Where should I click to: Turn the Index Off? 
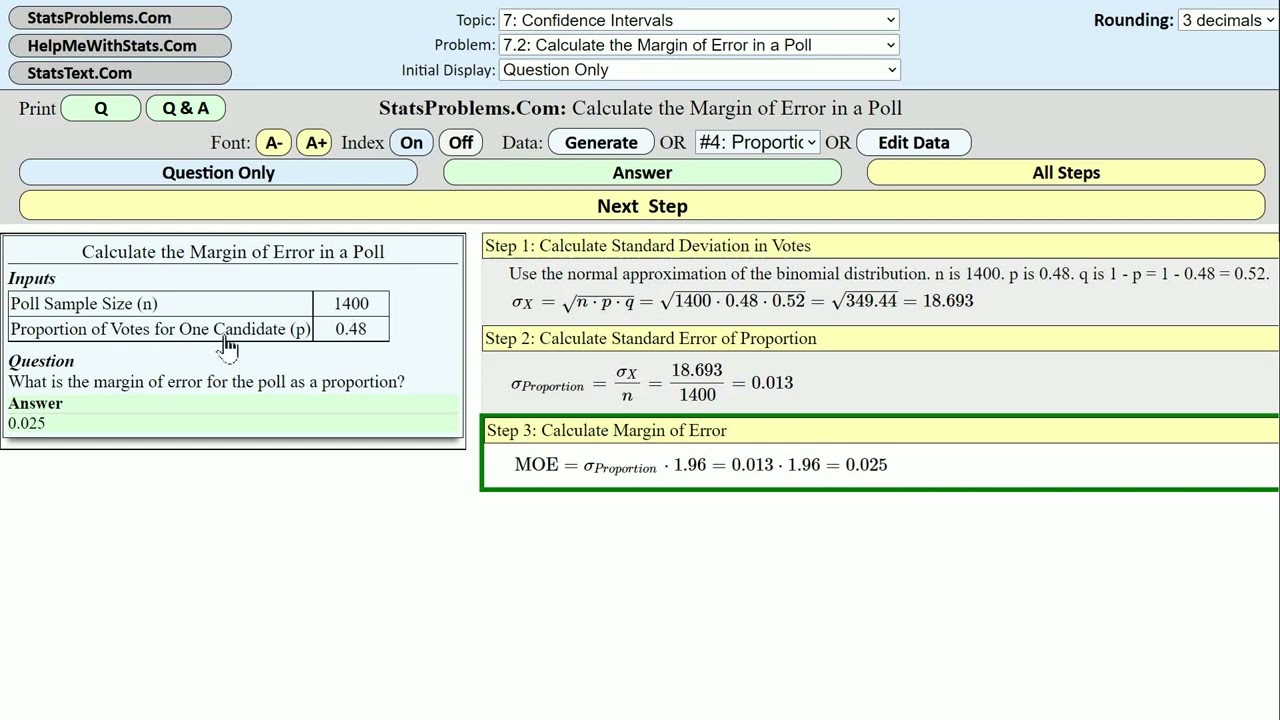460,142
